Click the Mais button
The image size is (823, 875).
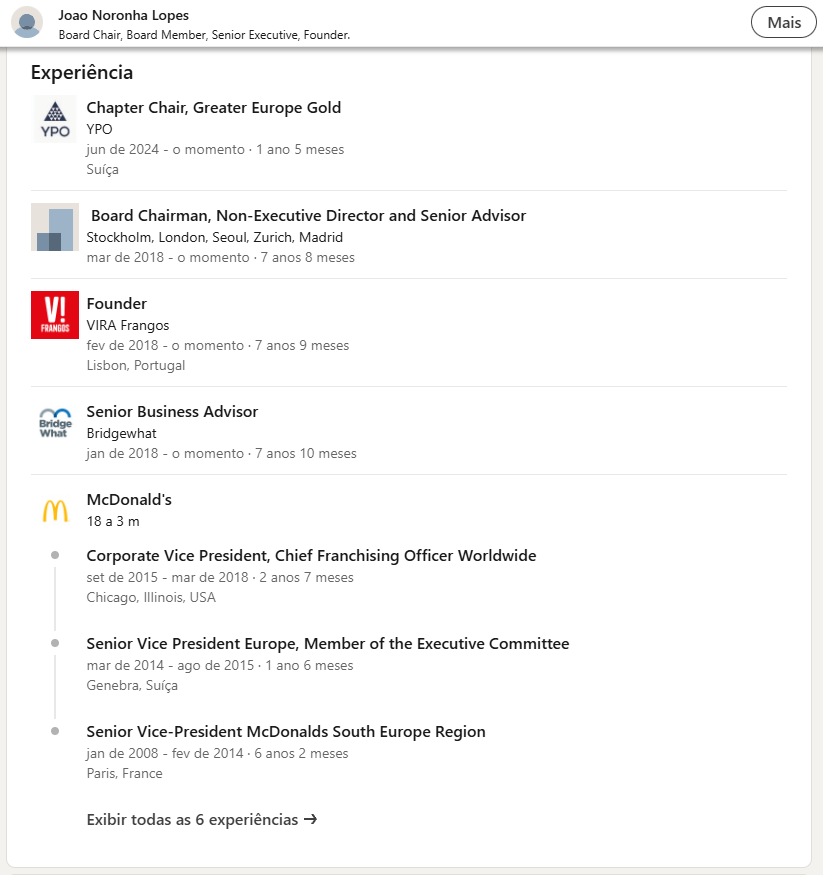(784, 22)
